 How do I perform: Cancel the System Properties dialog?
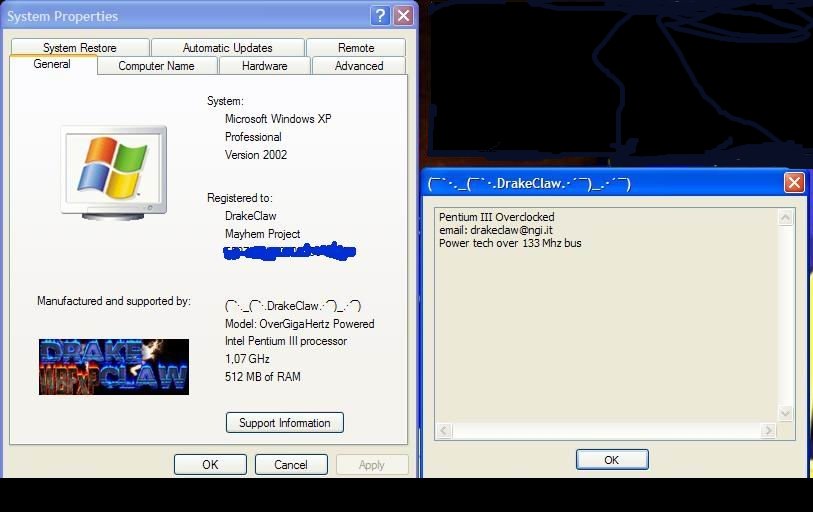pyautogui.click(x=291, y=464)
